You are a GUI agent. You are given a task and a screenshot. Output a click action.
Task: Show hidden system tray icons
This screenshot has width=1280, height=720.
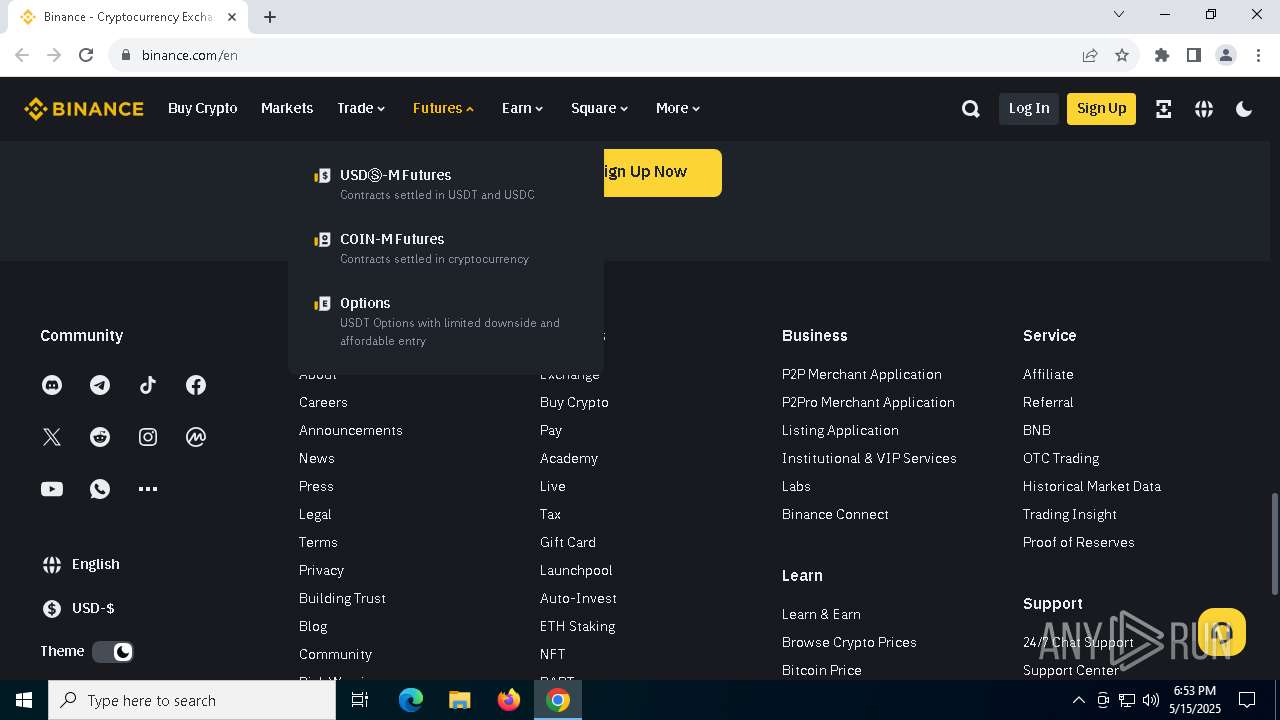click(1078, 700)
